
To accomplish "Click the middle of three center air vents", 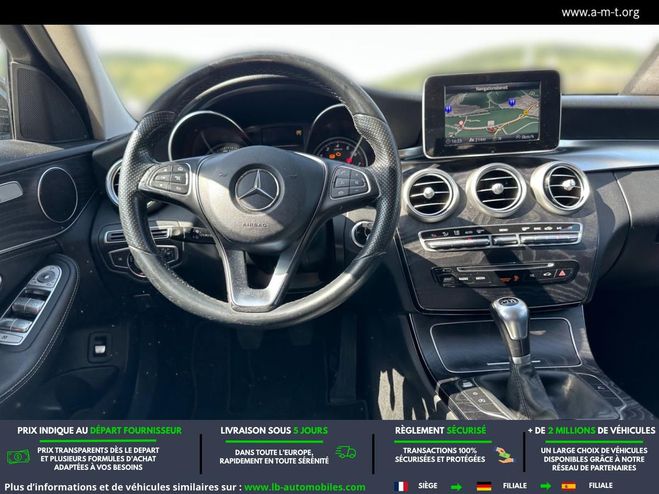I will [497, 190].
